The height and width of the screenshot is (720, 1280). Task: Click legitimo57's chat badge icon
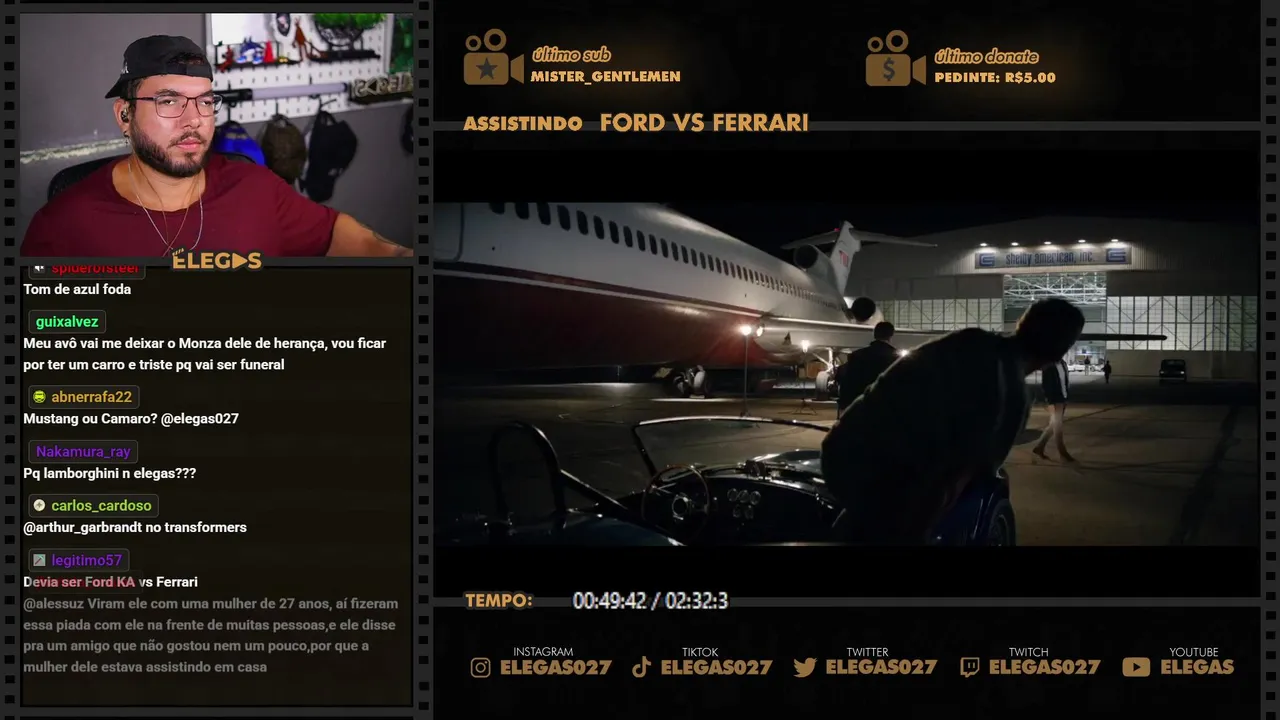pyautogui.click(x=39, y=560)
